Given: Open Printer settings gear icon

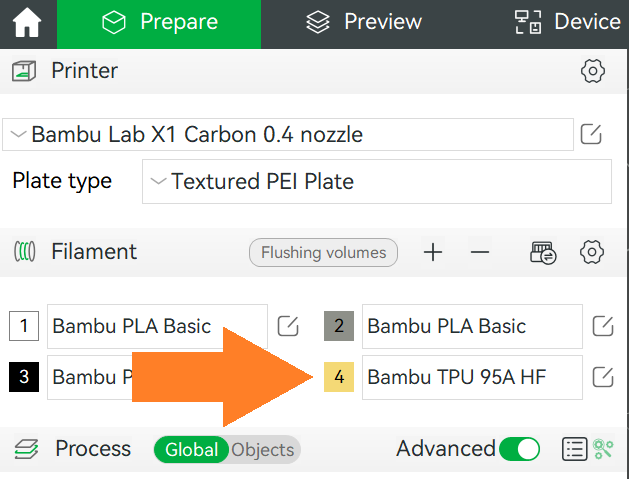Looking at the screenshot, I should click(x=592, y=71).
